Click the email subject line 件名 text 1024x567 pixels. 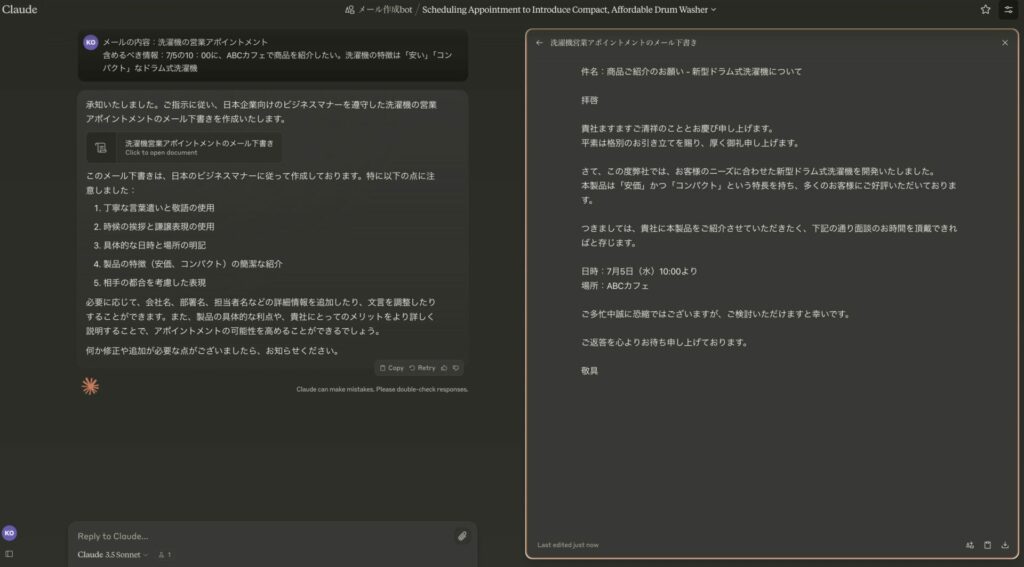tap(692, 72)
